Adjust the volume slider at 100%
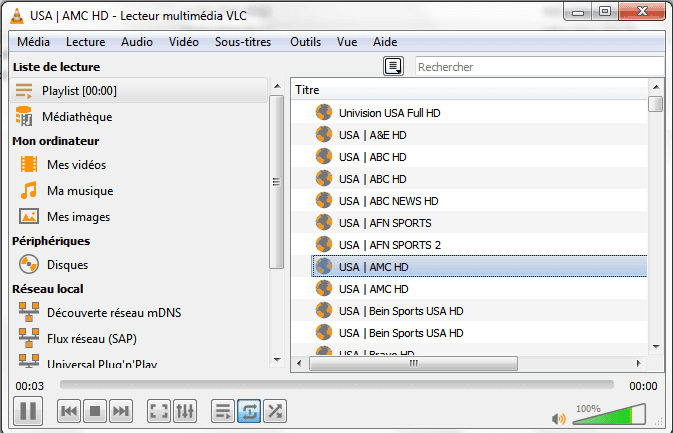 (609, 414)
